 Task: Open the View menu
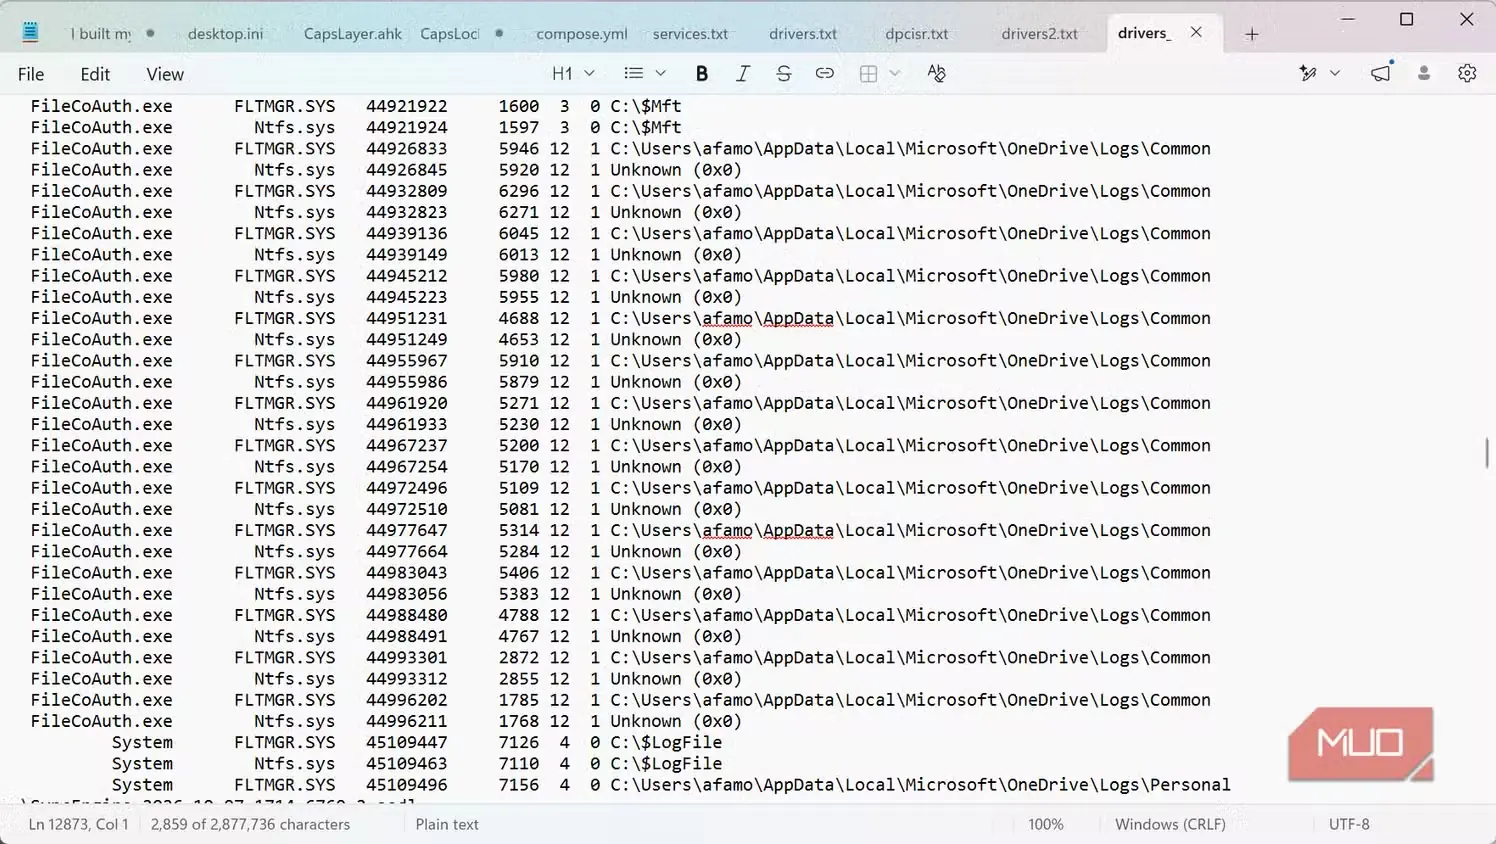(x=165, y=74)
